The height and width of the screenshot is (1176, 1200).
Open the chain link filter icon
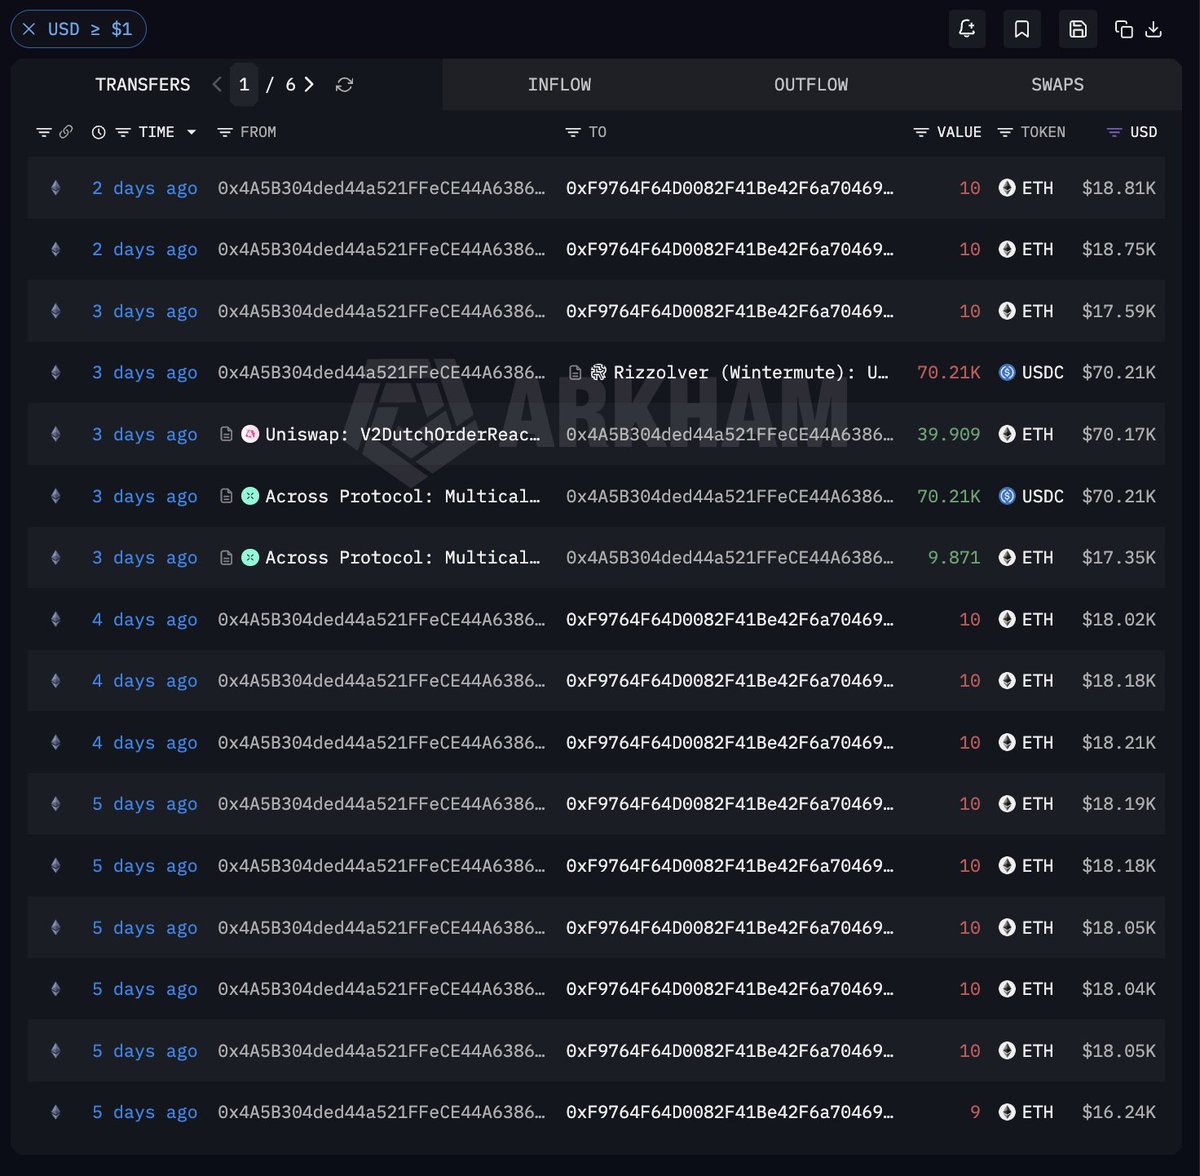[66, 132]
